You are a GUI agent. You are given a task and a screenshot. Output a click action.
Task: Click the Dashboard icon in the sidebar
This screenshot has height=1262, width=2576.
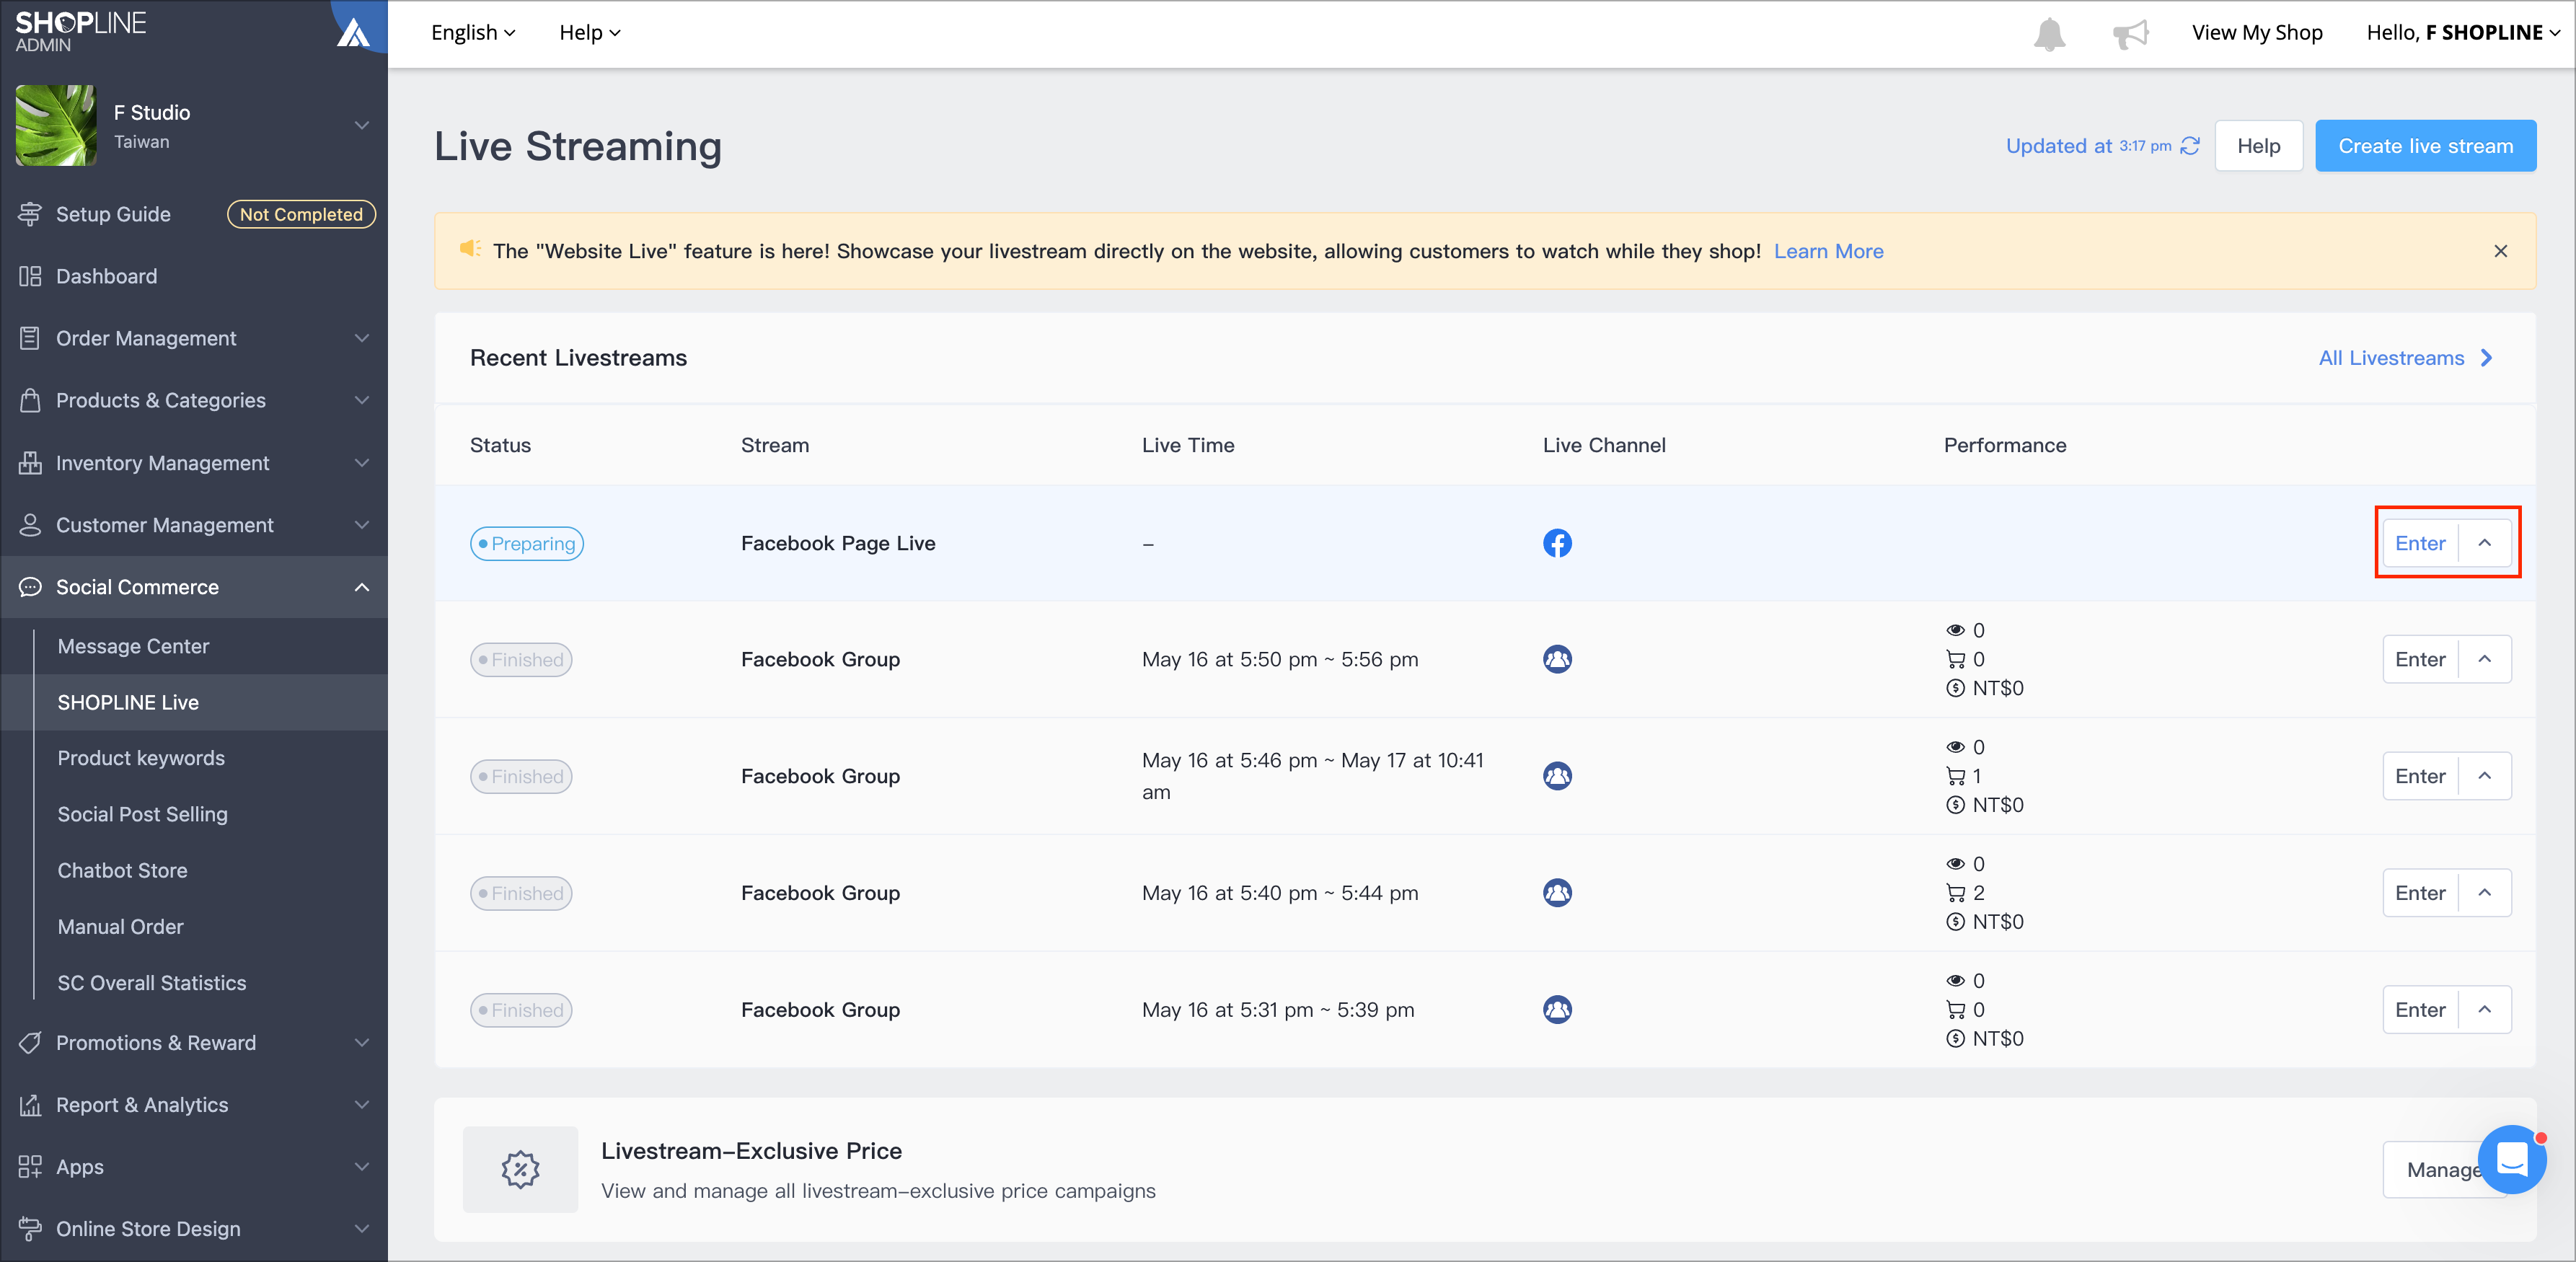(x=30, y=276)
